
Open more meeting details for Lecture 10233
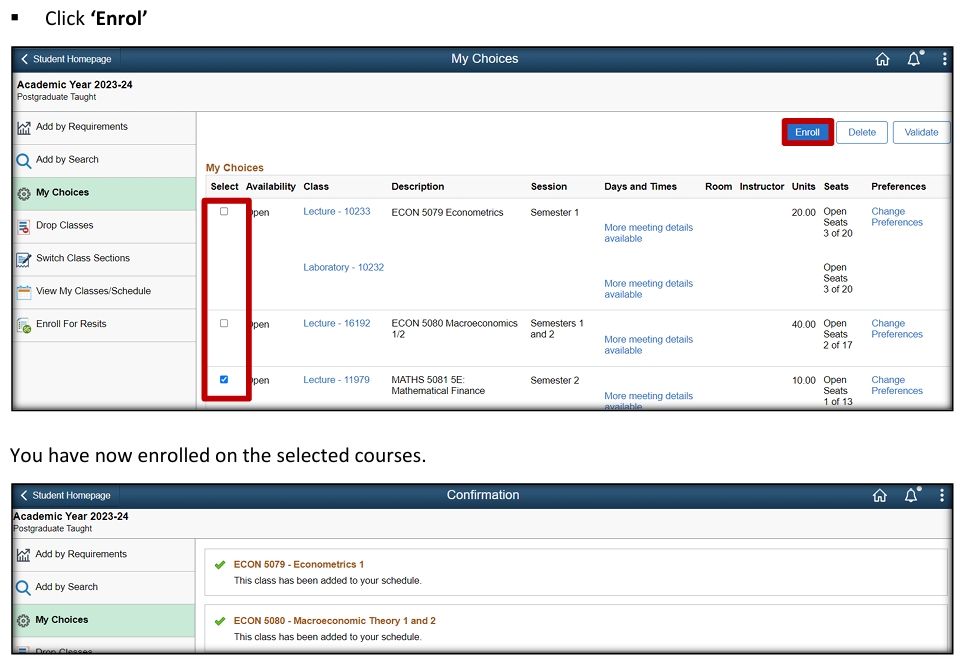tap(648, 233)
